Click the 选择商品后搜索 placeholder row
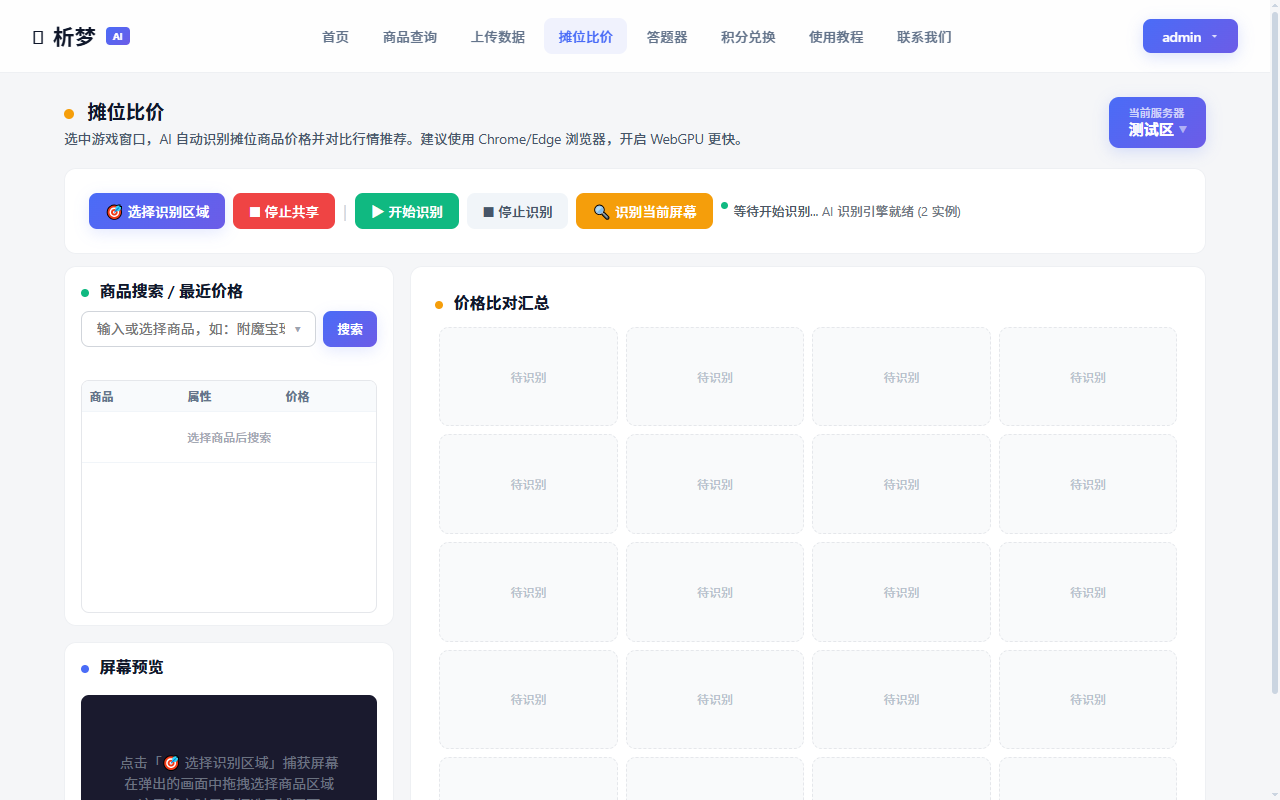This screenshot has width=1280, height=800. (229, 438)
